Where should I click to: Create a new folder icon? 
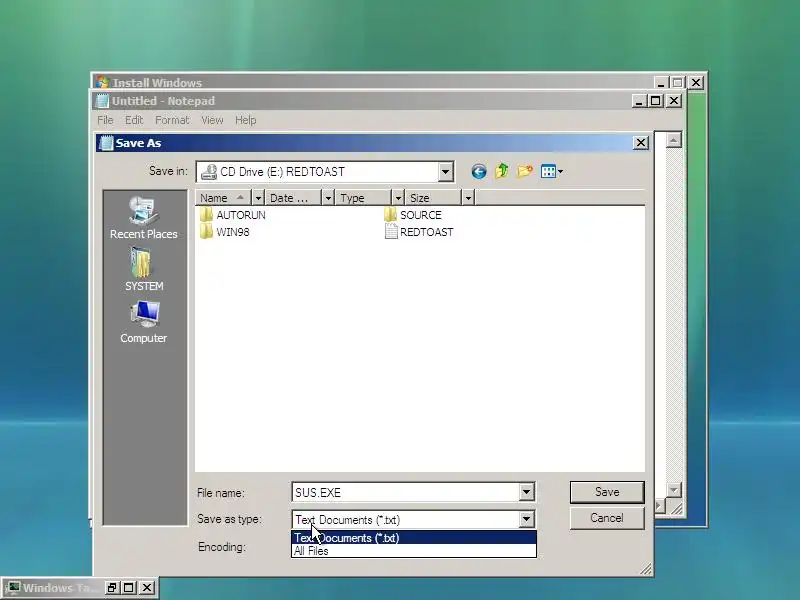click(525, 171)
